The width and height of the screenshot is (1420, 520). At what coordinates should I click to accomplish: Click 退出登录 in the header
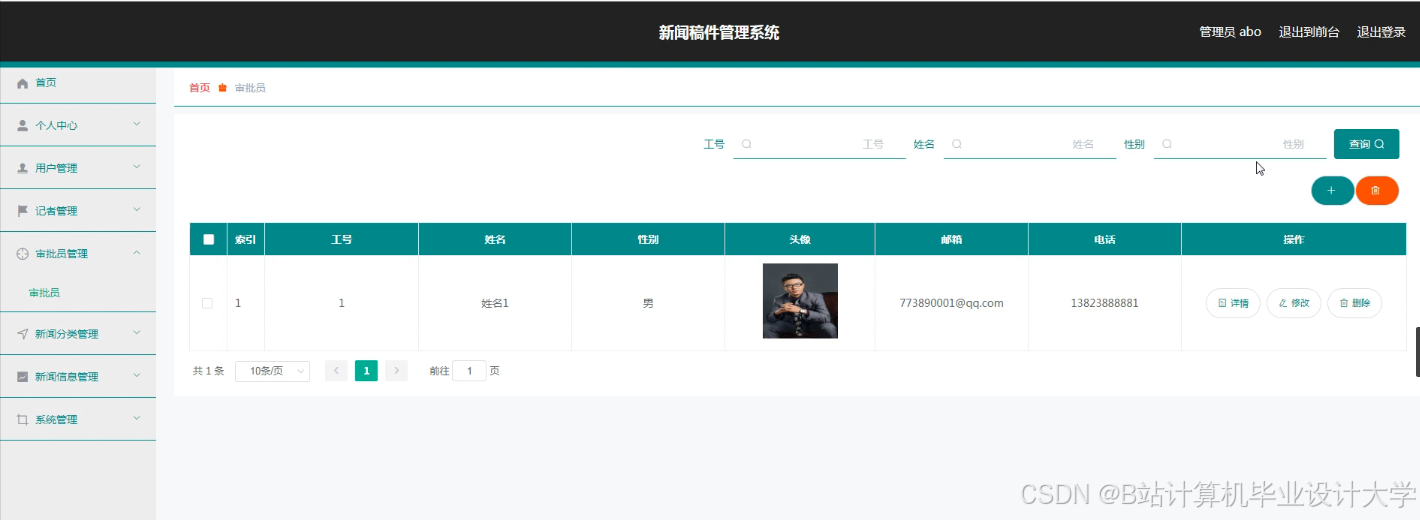pyautogui.click(x=1381, y=32)
